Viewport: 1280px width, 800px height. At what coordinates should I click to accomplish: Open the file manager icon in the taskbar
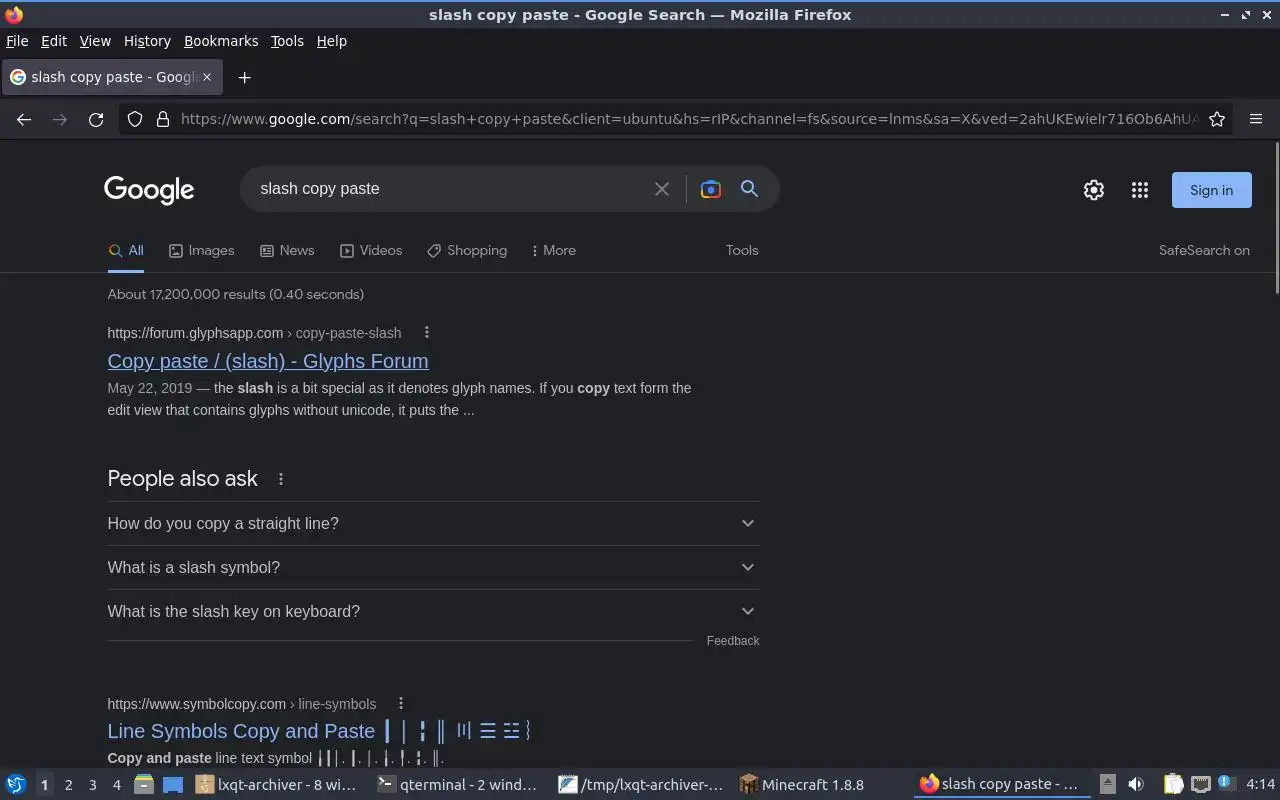[x=143, y=784]
